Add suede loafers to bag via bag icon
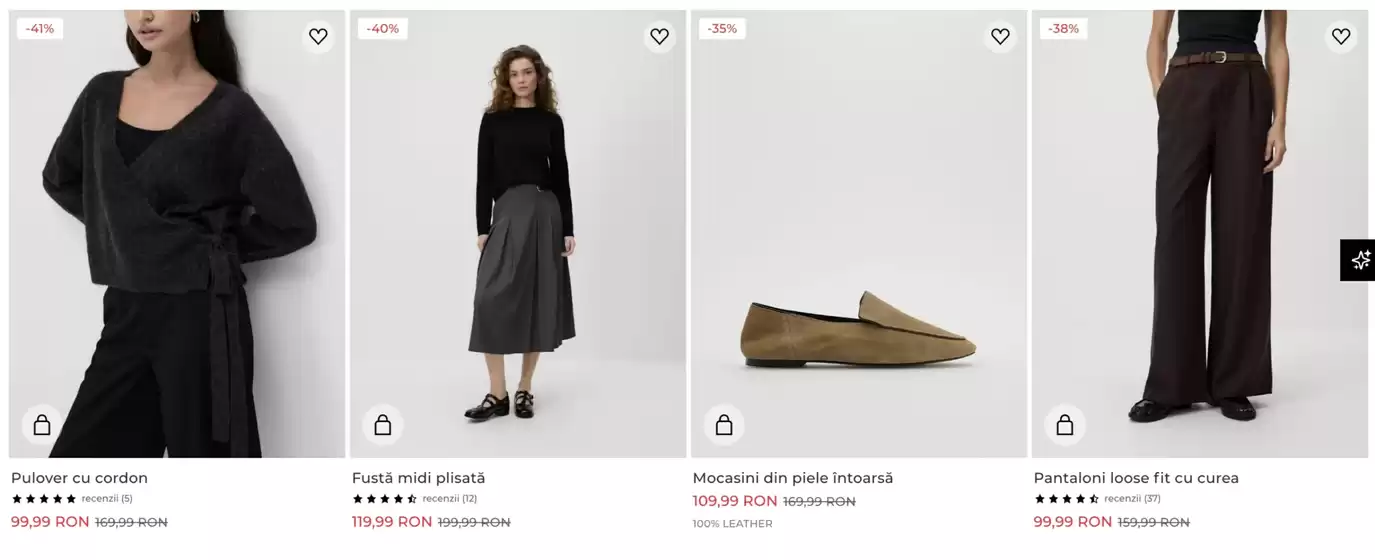This screenshot has width=1375, height=560. [x=724, y=425]
